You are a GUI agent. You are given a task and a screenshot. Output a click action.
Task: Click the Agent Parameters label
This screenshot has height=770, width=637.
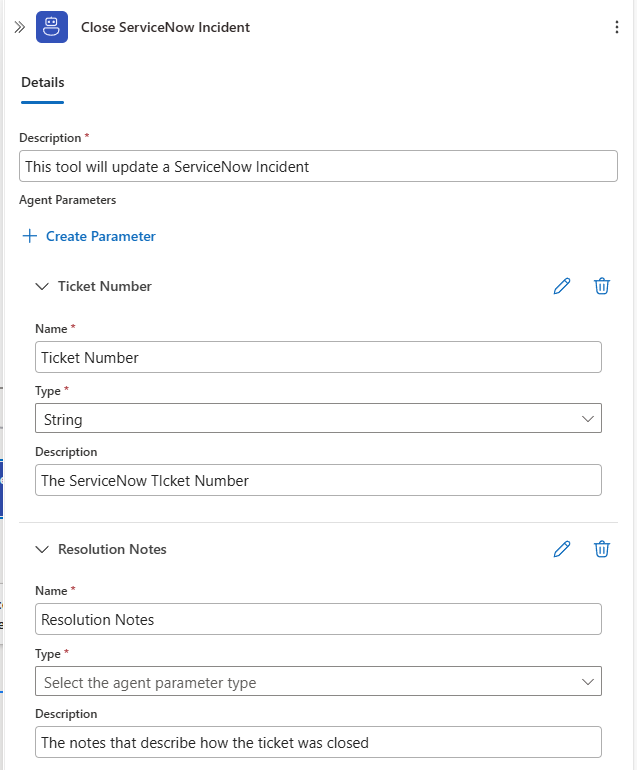[x=68, y=200]
